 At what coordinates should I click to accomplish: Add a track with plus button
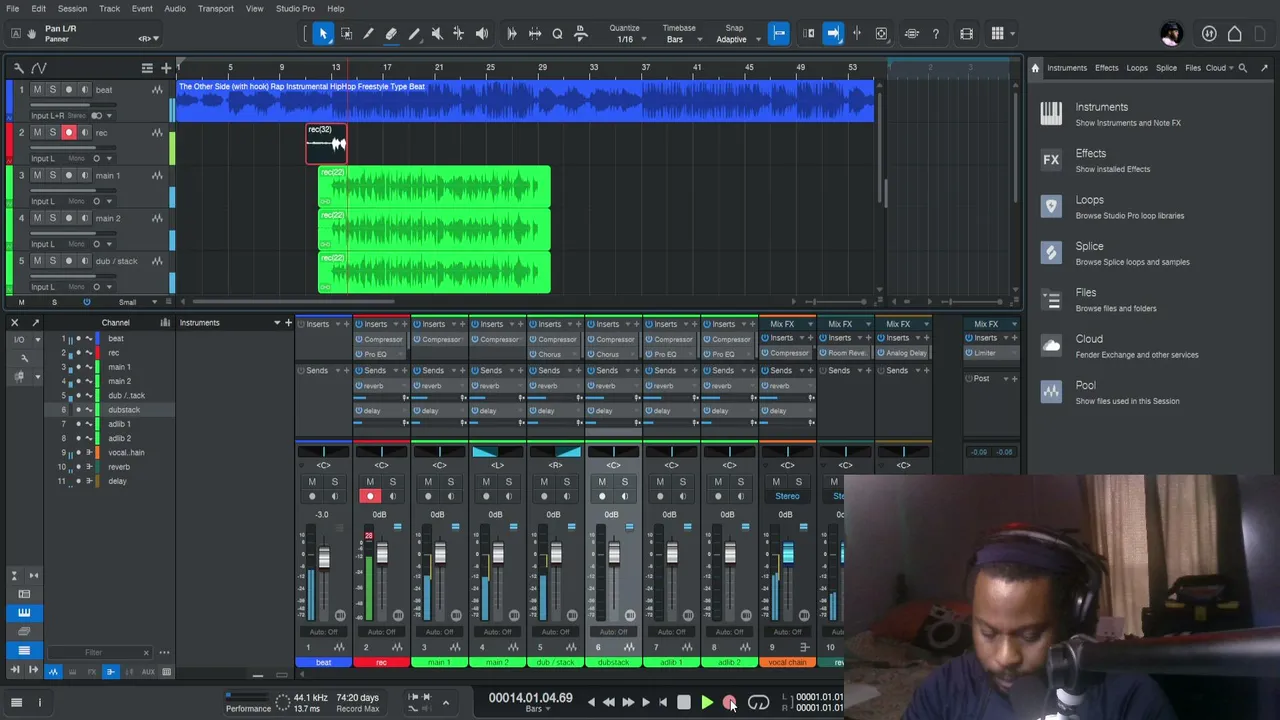pos(166,68)
